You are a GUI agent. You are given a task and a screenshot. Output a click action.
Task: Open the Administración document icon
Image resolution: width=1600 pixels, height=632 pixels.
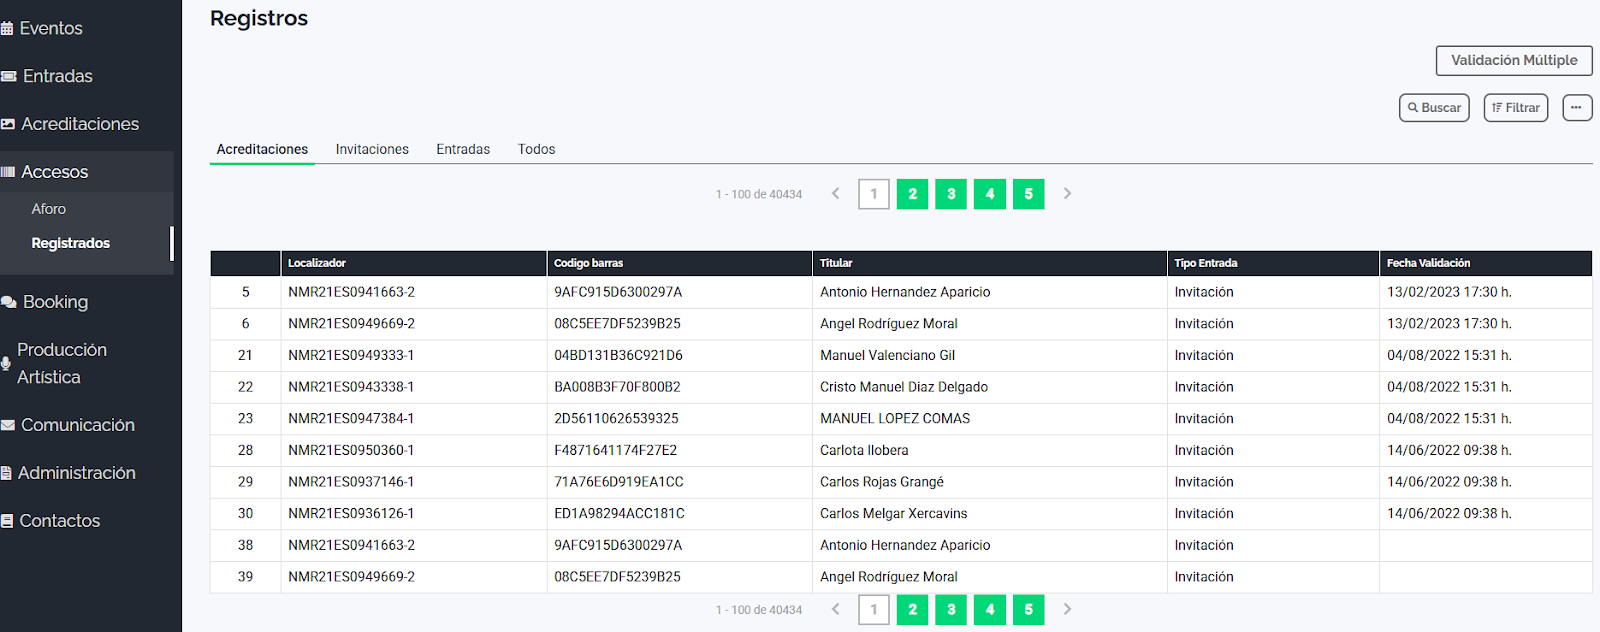coord(6,474)
